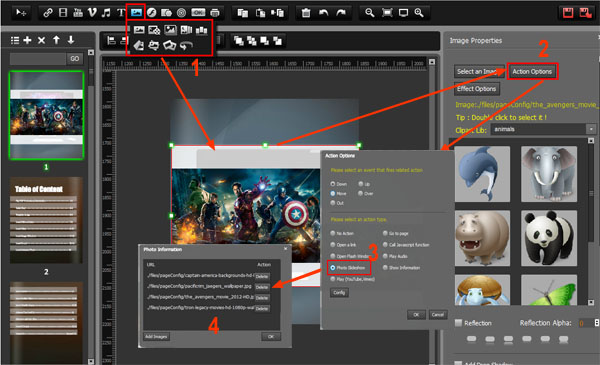Pick the elephant clipart
This screenshot has height=365, width=600.
[549, 174]
